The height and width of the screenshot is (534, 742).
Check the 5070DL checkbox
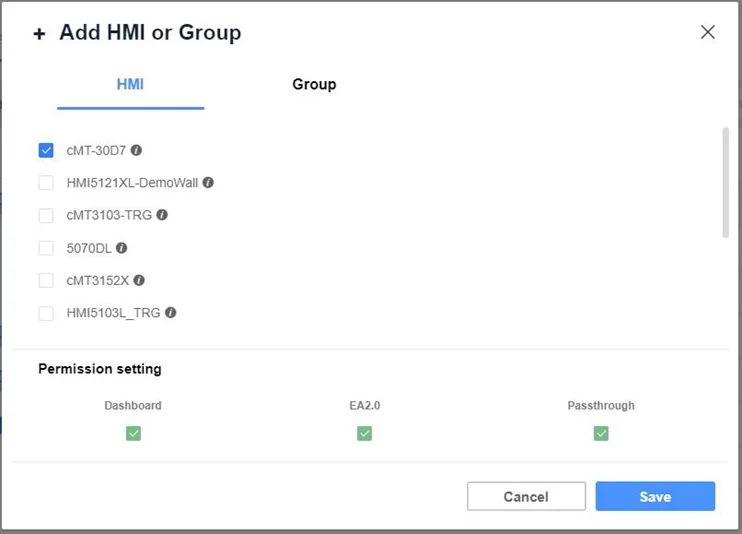[x=46, y=248]
